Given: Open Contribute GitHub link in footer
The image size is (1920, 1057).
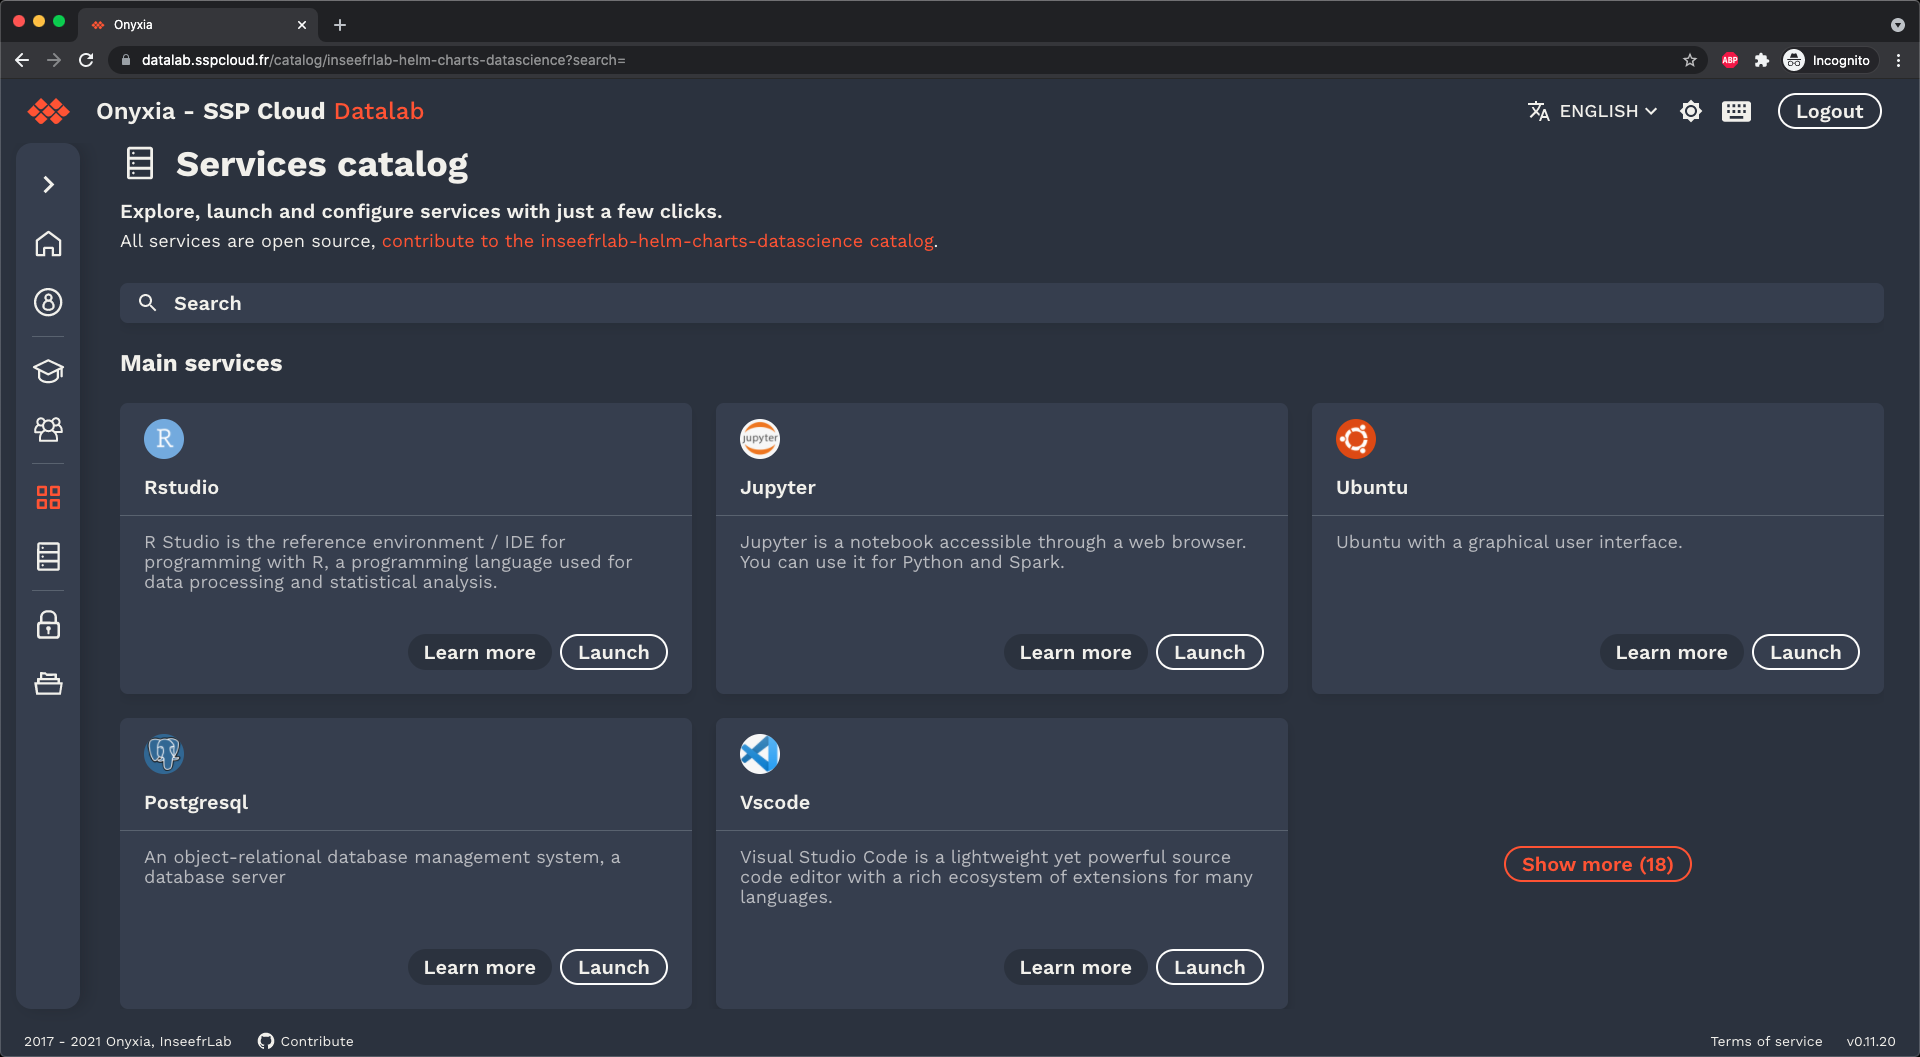Looking at the screenshot, I should point(305,1041).
